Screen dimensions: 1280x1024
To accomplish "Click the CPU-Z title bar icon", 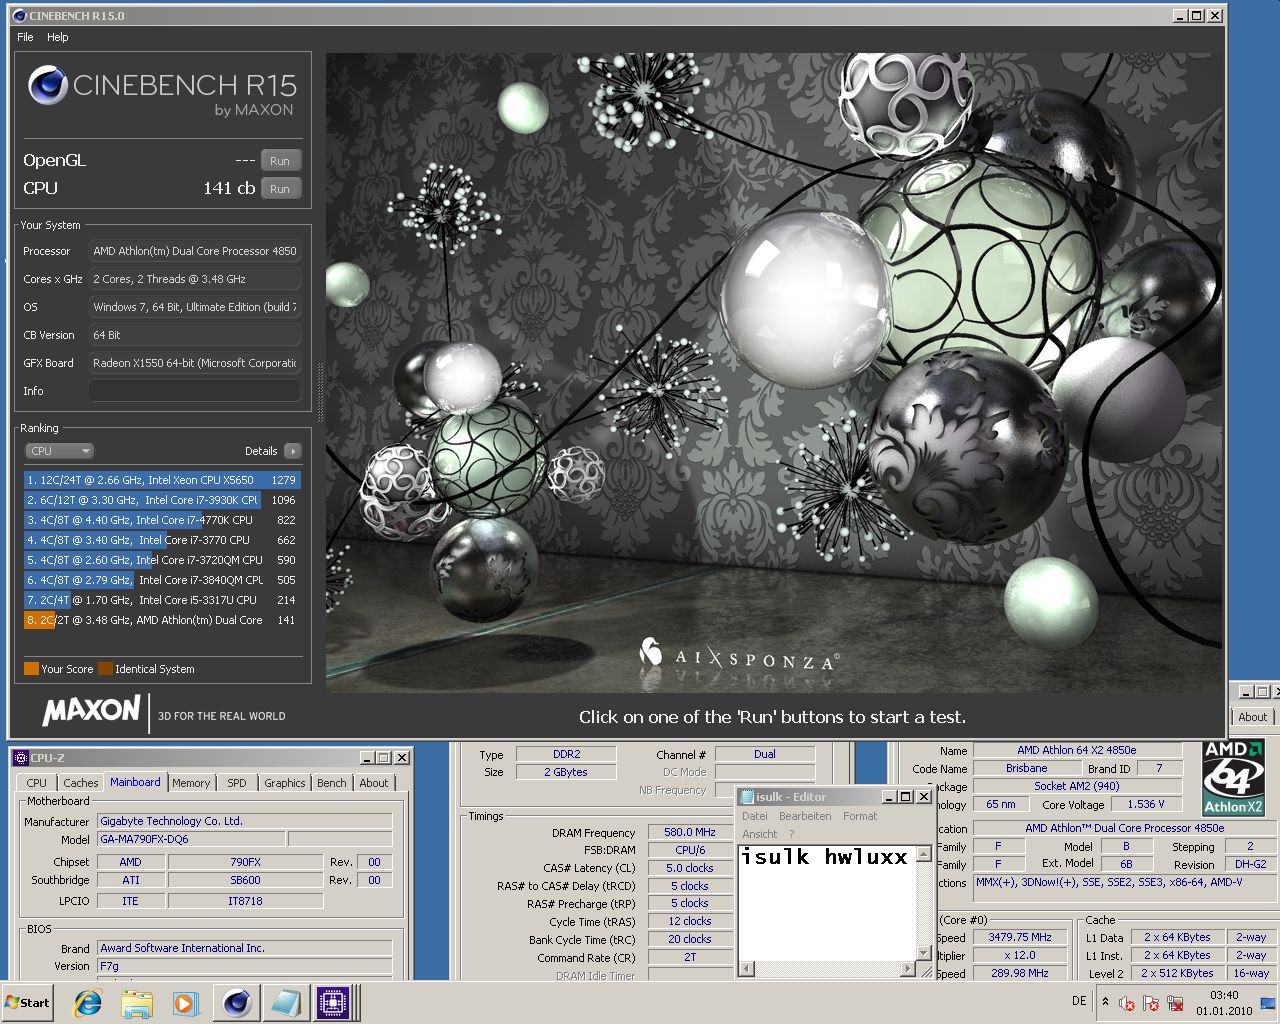I will pyautogui.click(x=21, y=758).
